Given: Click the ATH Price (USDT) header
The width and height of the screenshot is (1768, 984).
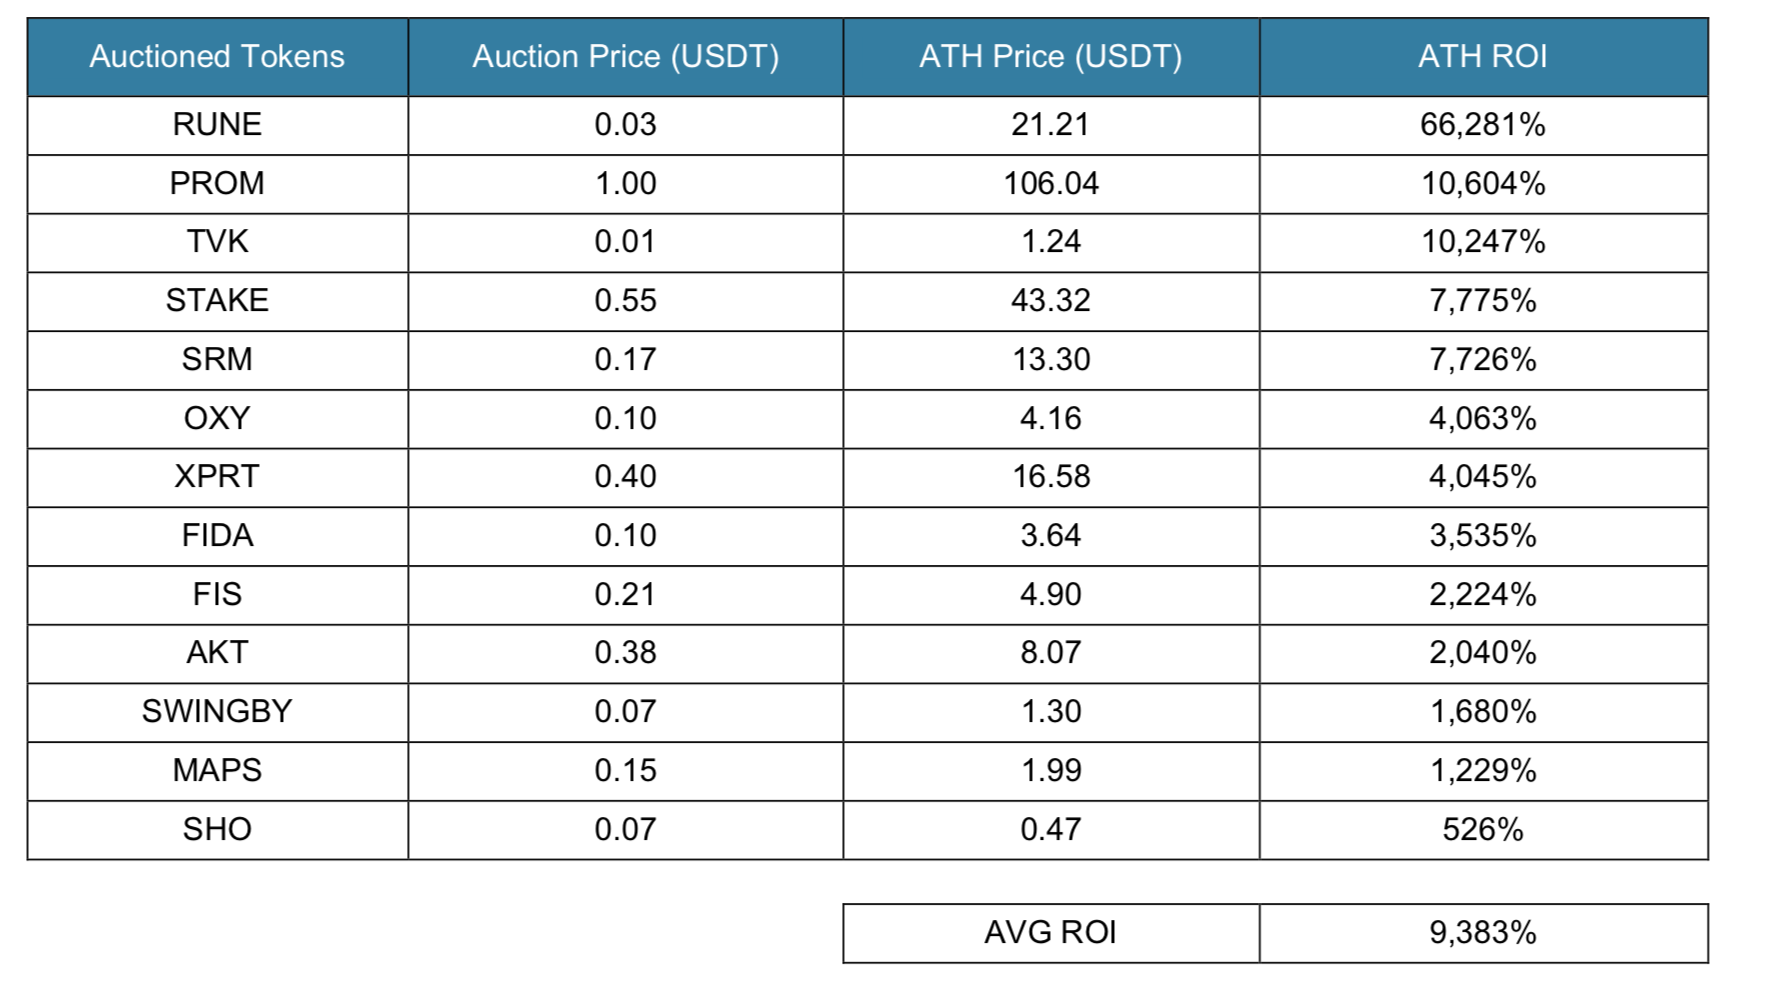Looking at the screenshot, I should point(1050,57).
